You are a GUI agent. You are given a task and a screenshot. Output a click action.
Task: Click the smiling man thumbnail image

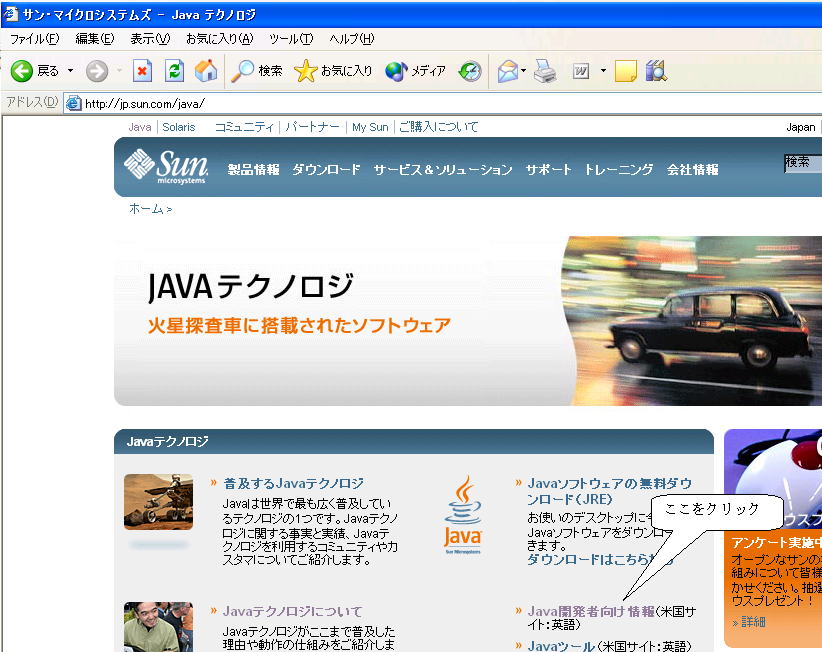(x=158, y=627)
